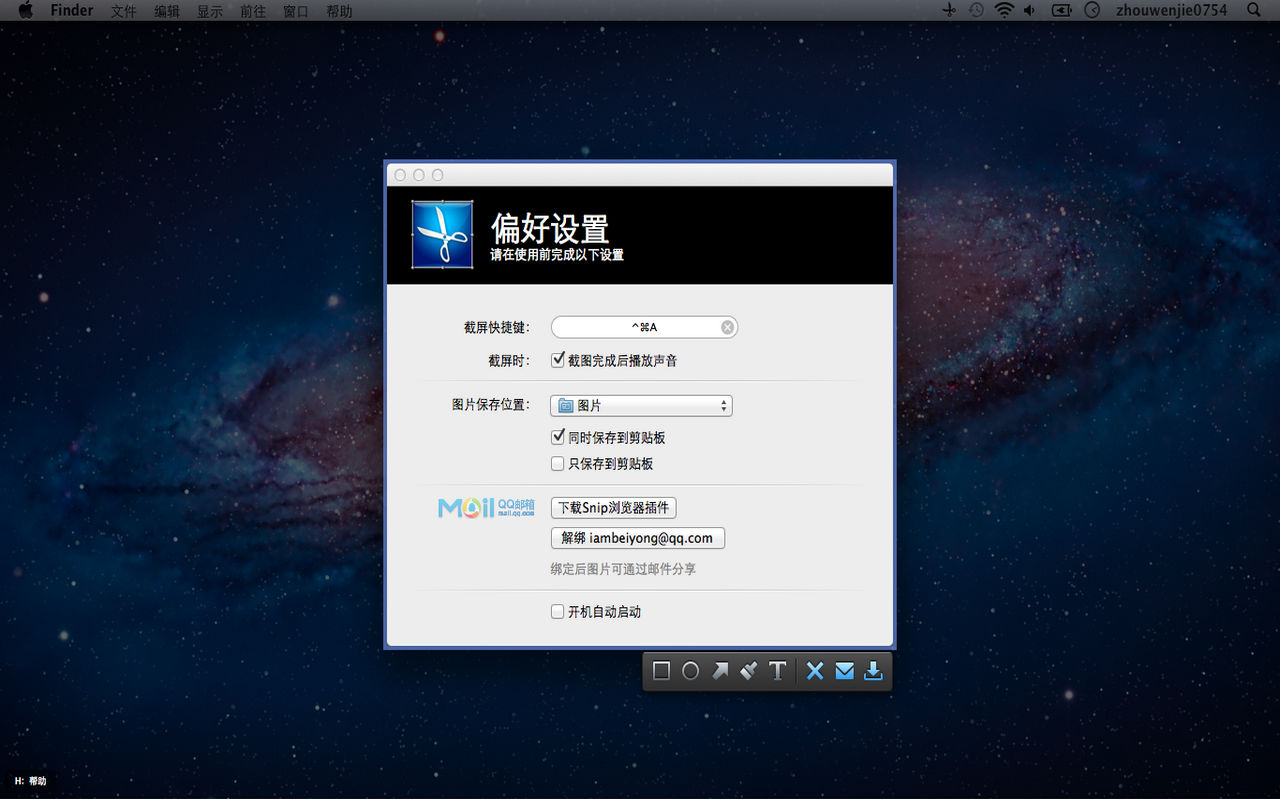
Task: Click the screenshot shortcut input field
Action: (x=644, y=327)
